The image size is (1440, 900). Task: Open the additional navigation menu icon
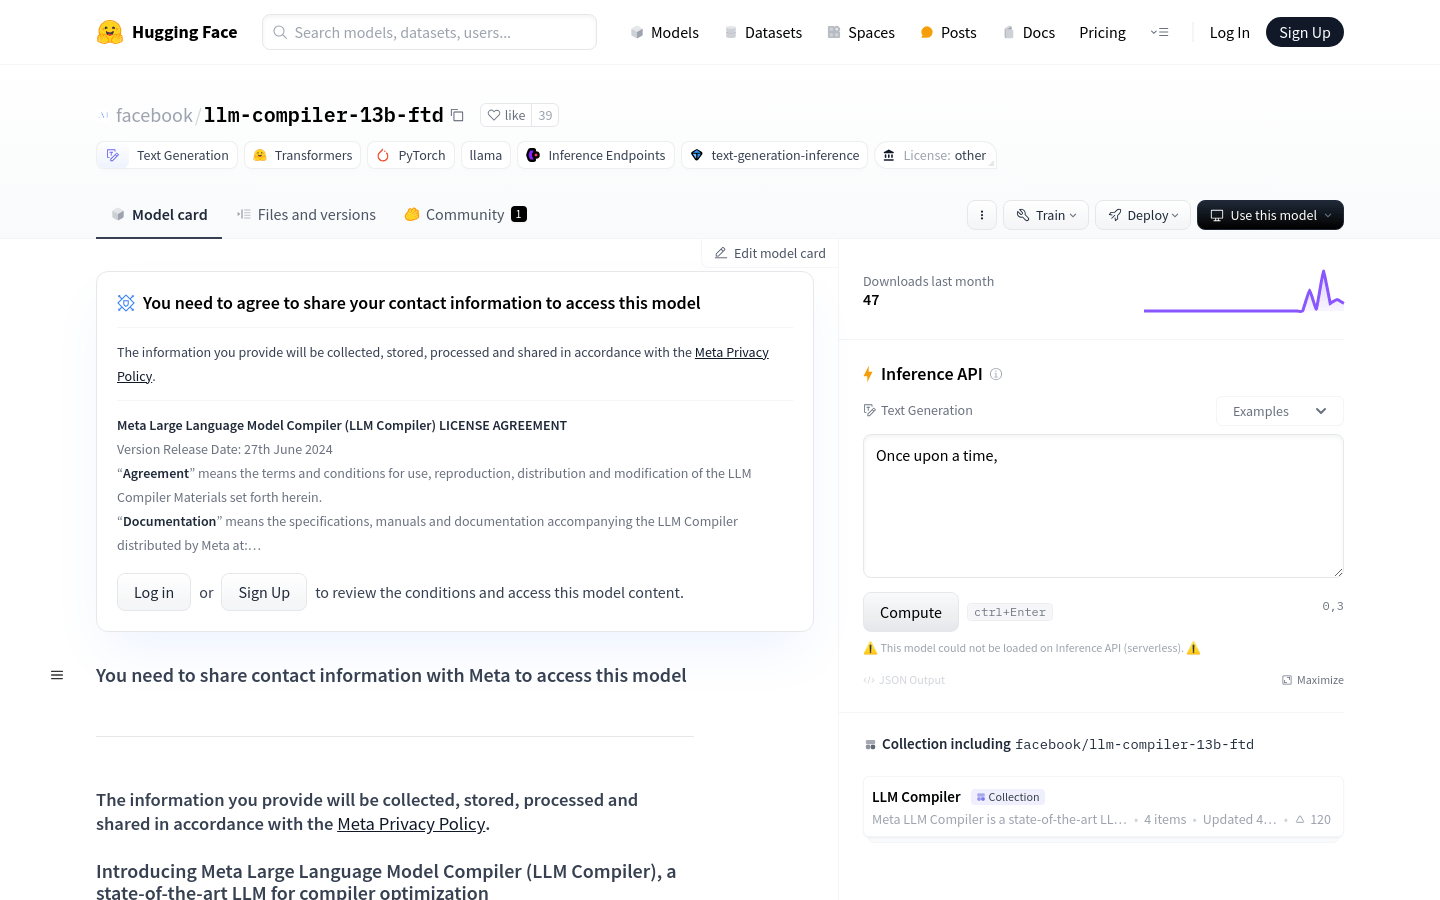pyautogui.click(x=1160, y=32)
